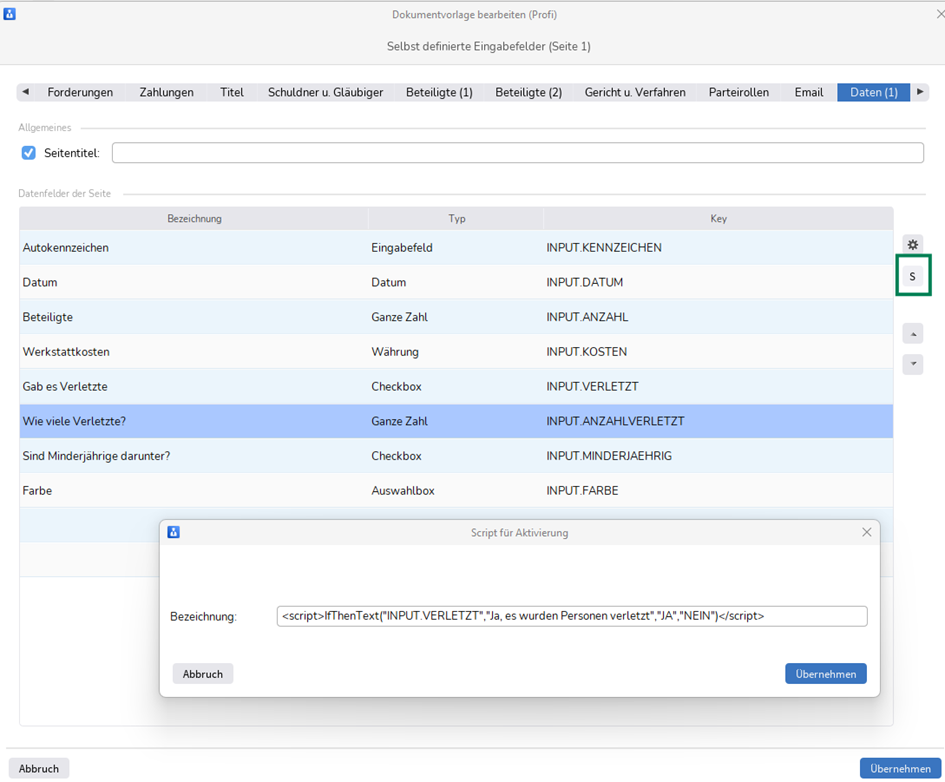Click Übernehmen at bottom of main window
The height and width of the screenshot is (782, 945).
tap(900, 768)
